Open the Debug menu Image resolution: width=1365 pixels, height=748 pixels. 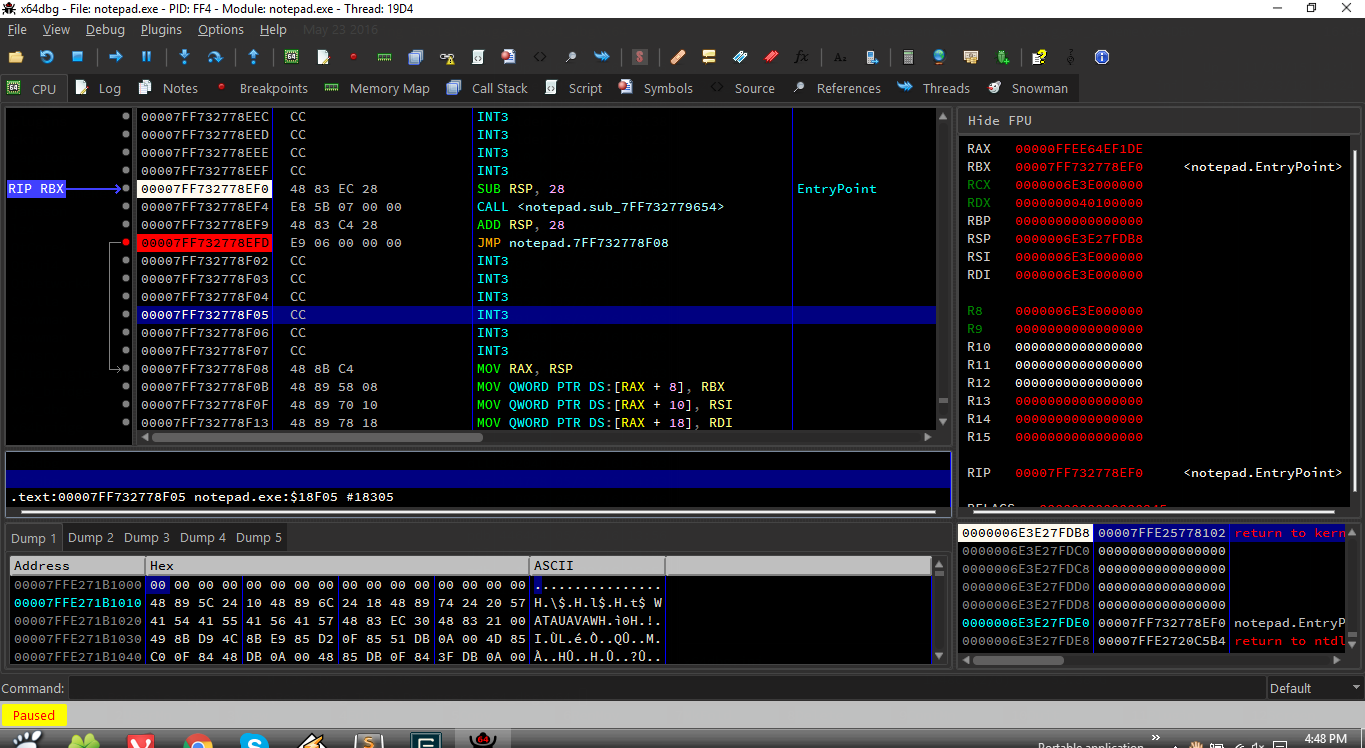[105, 30]
